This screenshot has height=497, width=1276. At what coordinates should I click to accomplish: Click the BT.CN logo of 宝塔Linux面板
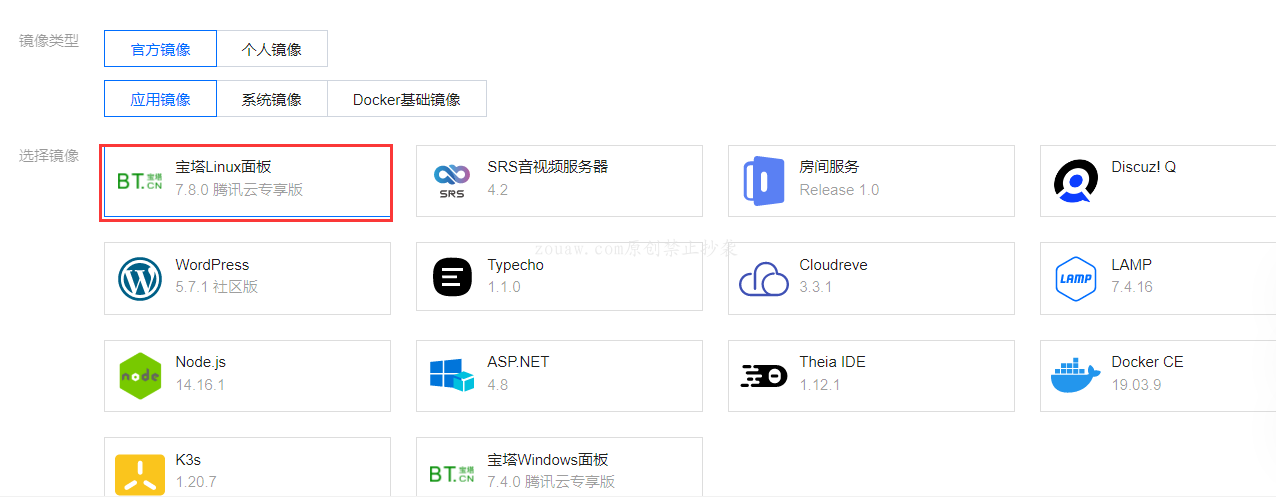[x=140, y=181]
